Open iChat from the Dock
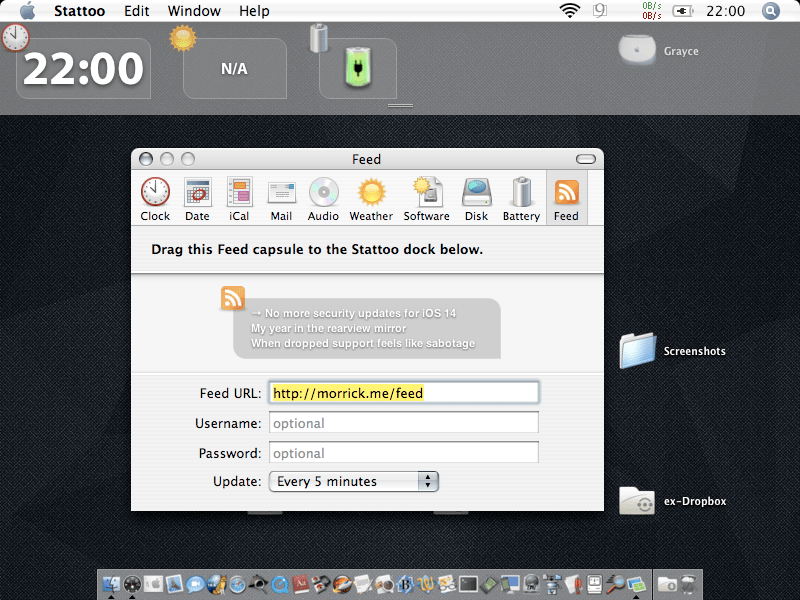 [195, 584]
